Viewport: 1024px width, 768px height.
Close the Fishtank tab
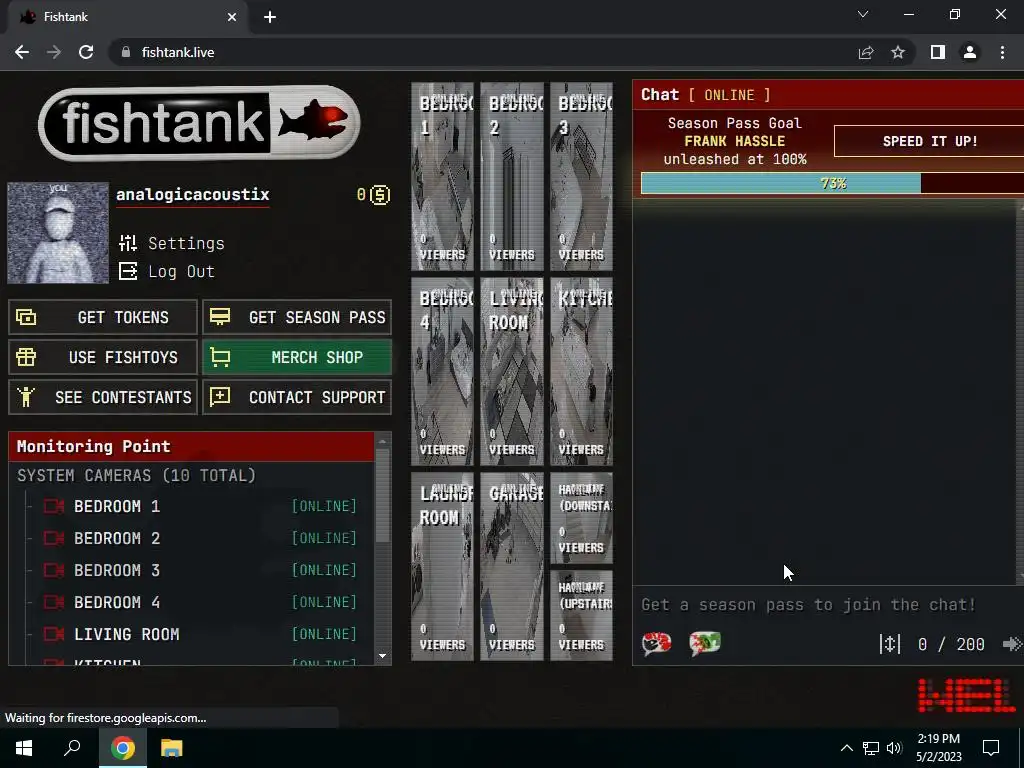(232, 17)
